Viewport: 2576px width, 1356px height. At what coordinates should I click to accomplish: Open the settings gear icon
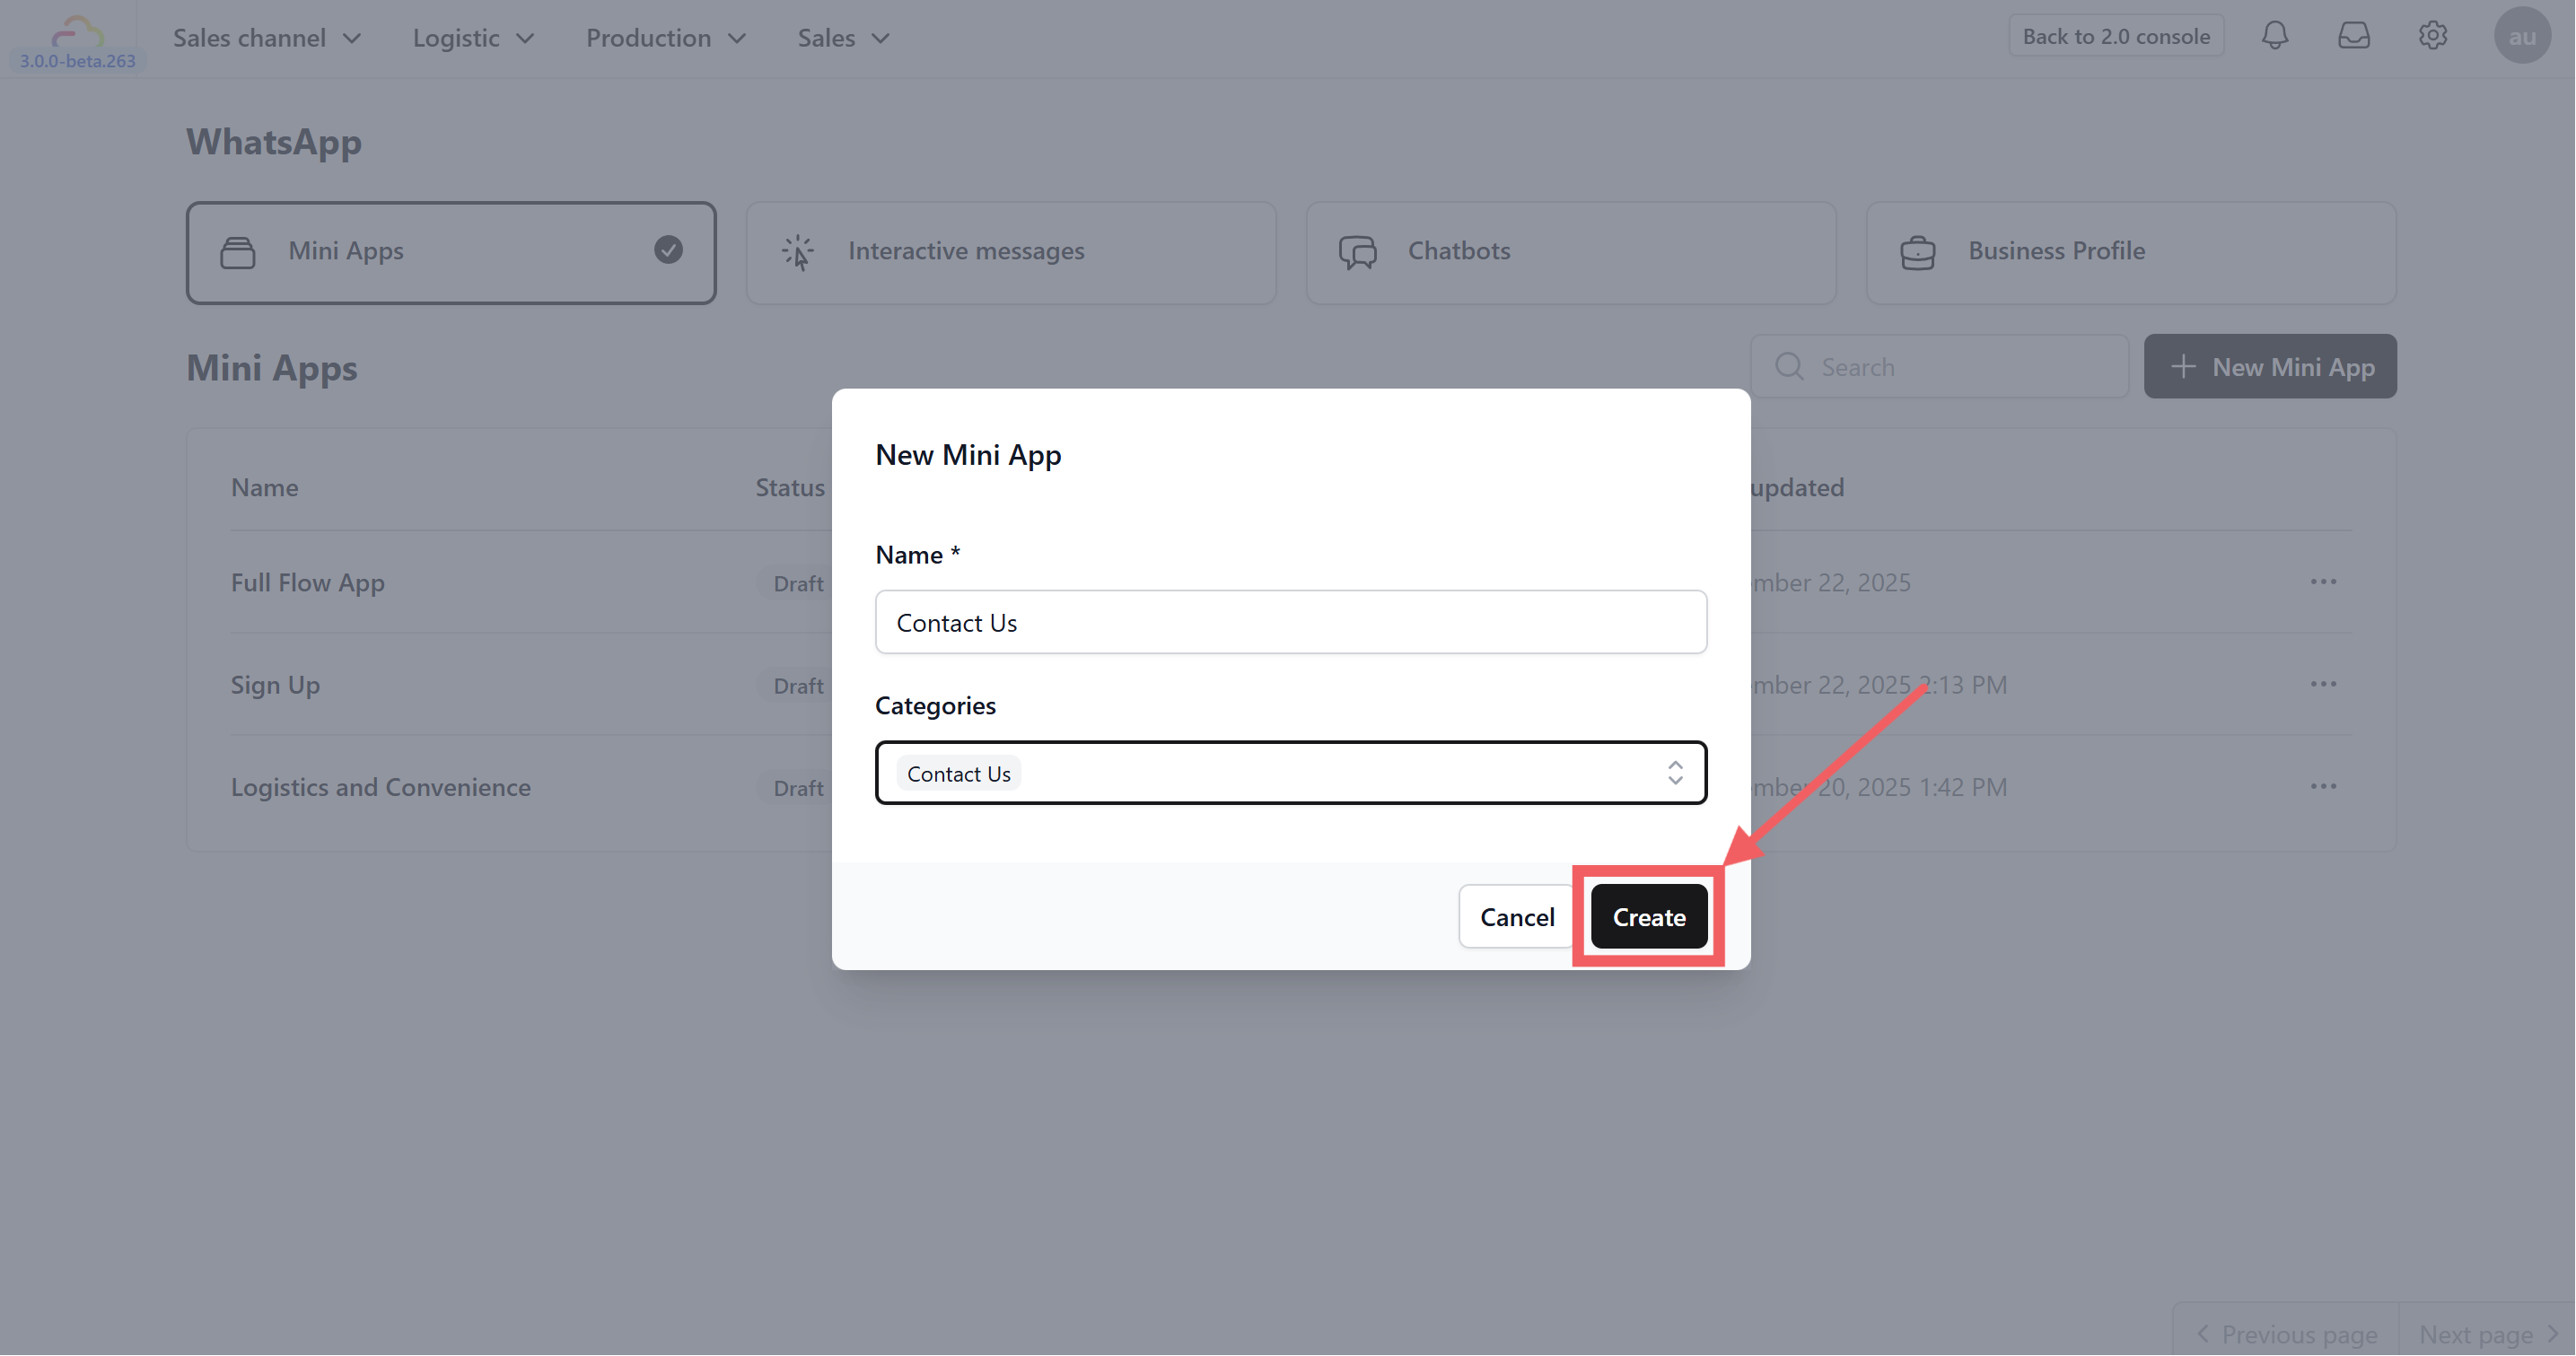[2433, 36]
